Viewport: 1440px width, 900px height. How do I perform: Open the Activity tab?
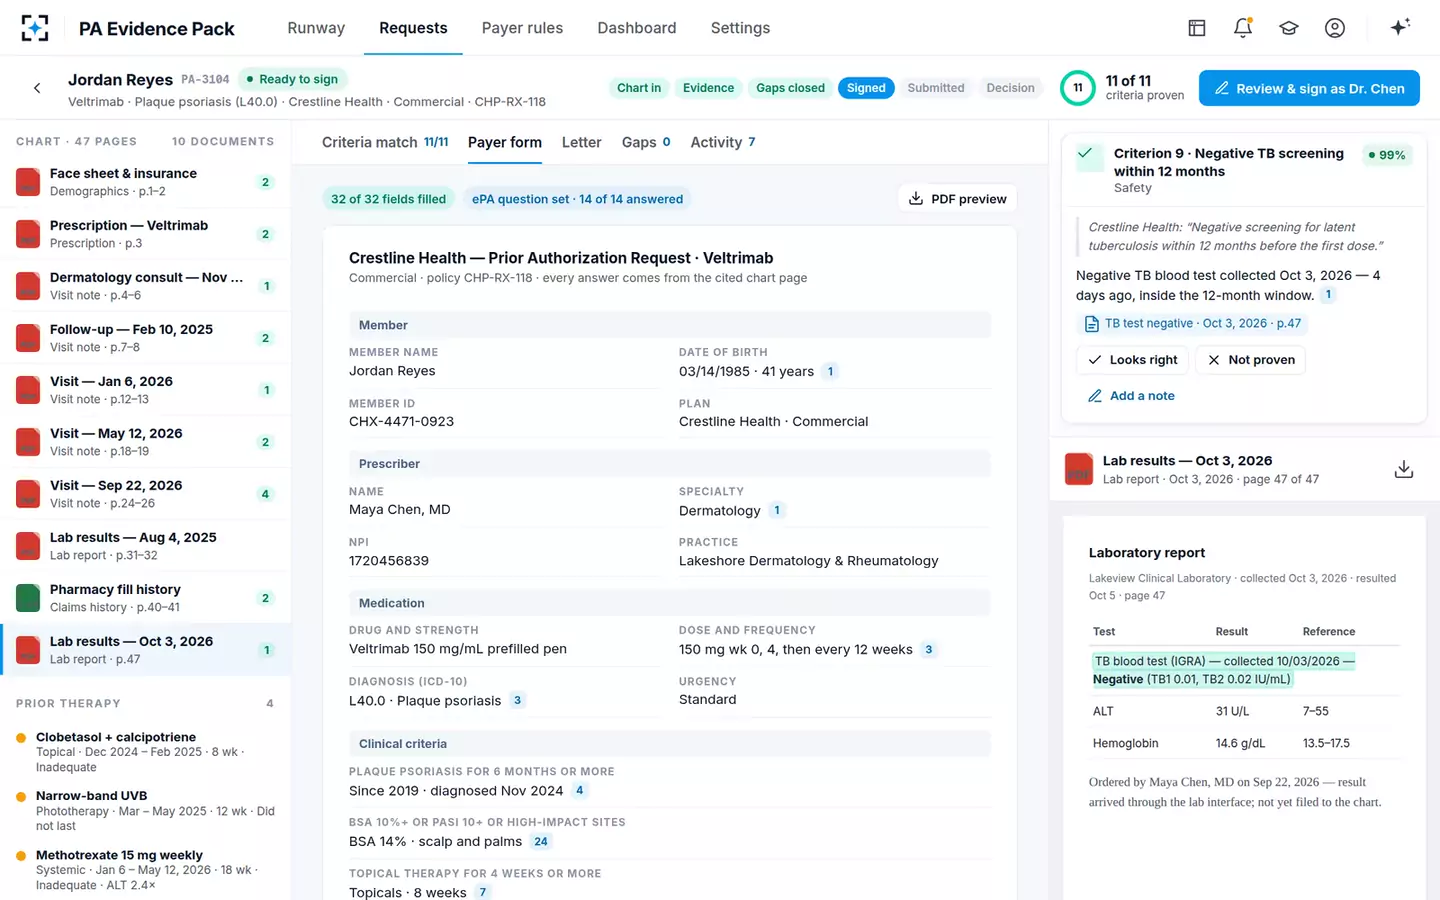[x=723, y=142]
